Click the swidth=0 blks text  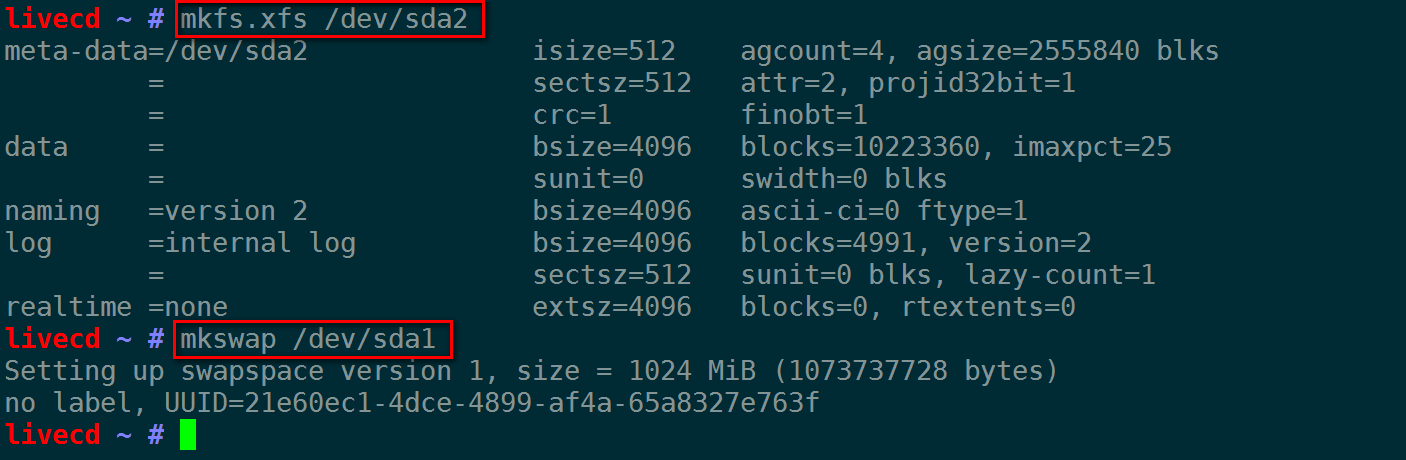[x=844, y=179]
